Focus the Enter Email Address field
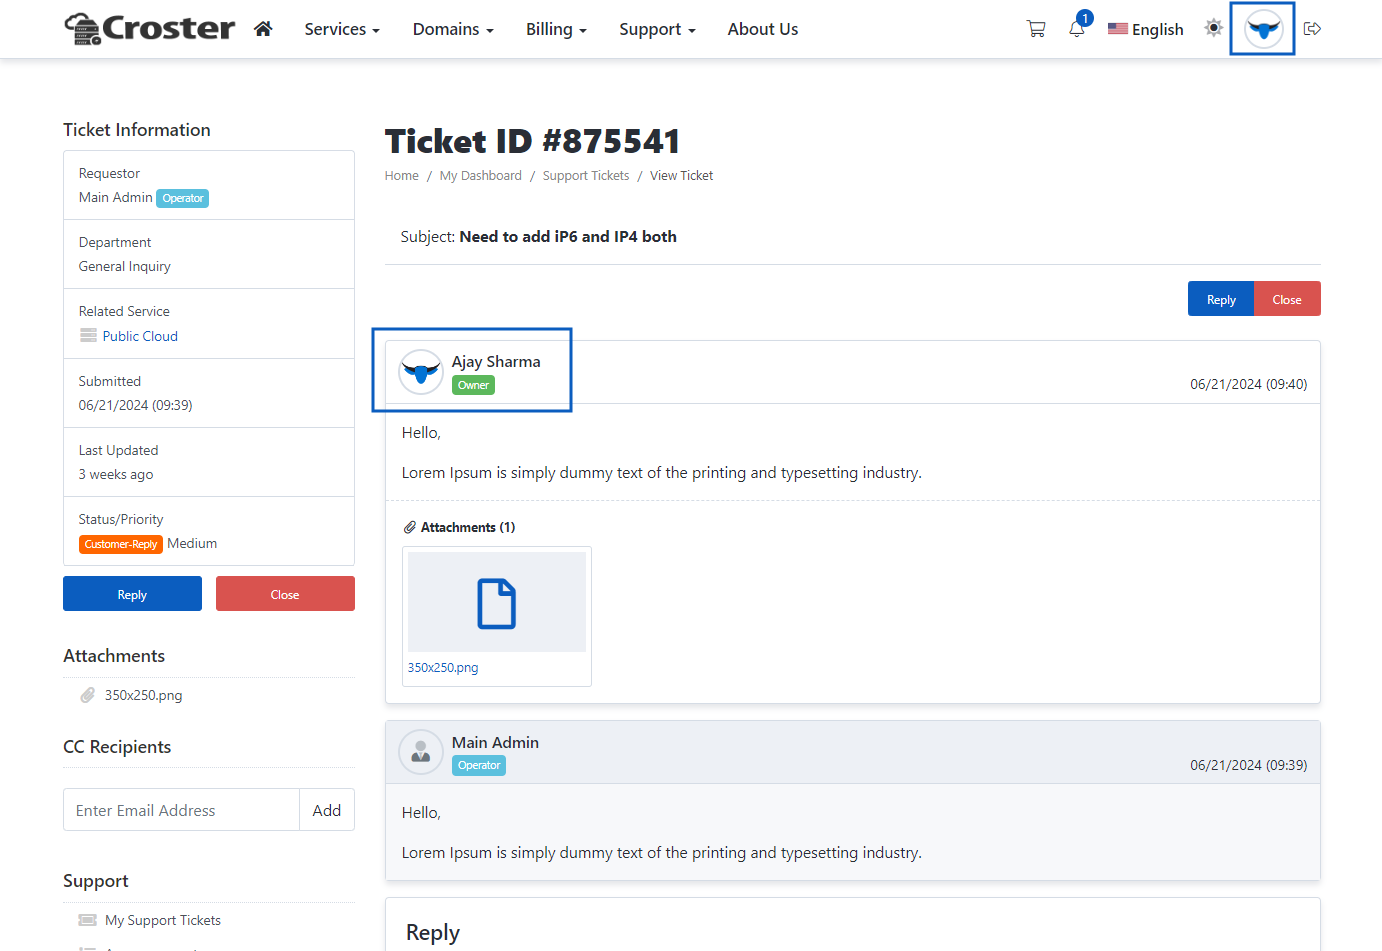 [181, 810]
